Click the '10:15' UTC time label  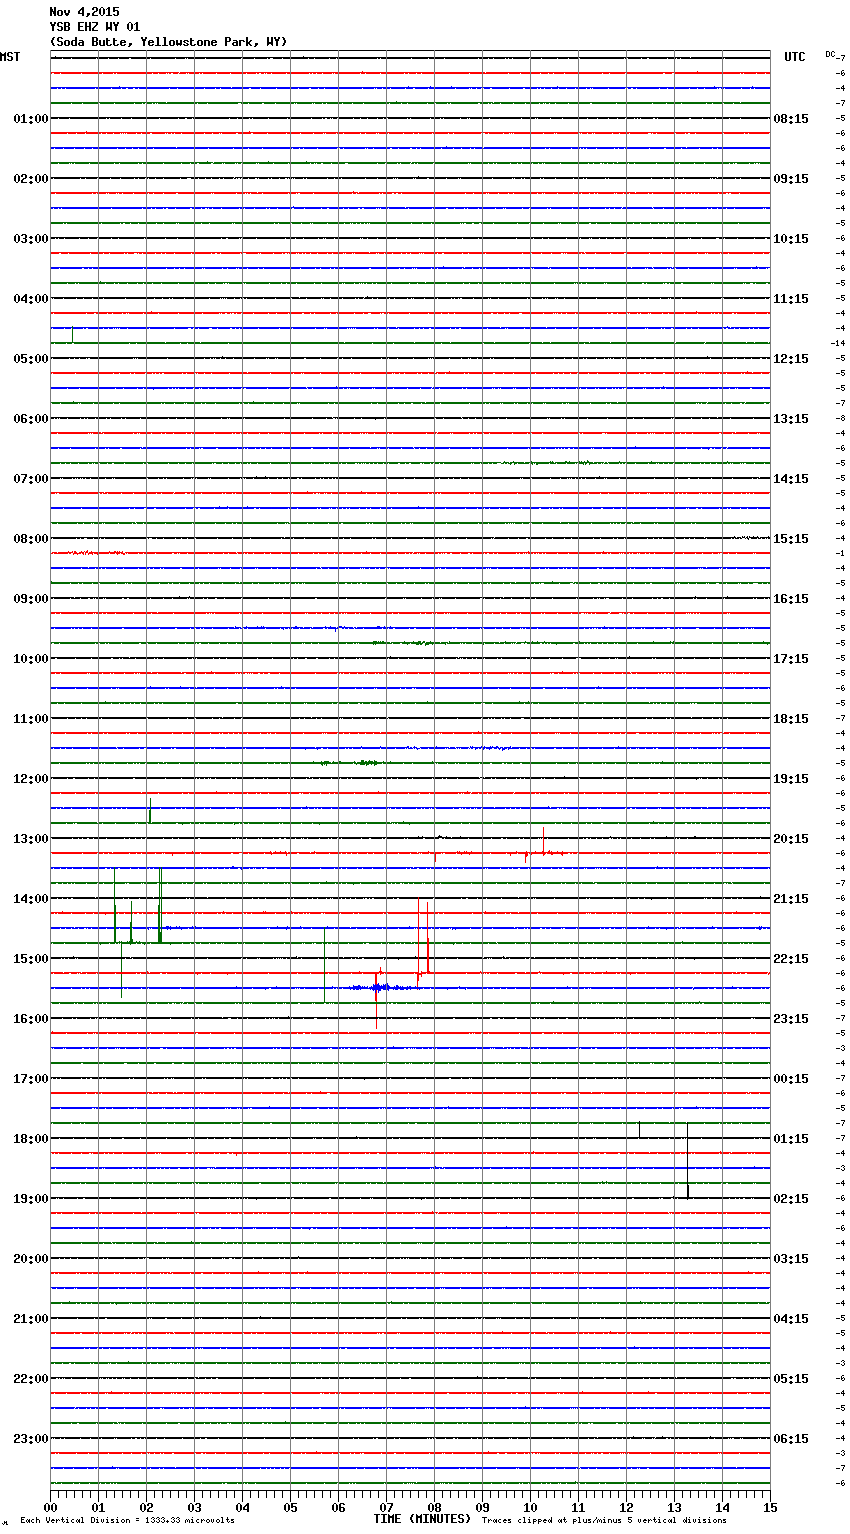791,239
